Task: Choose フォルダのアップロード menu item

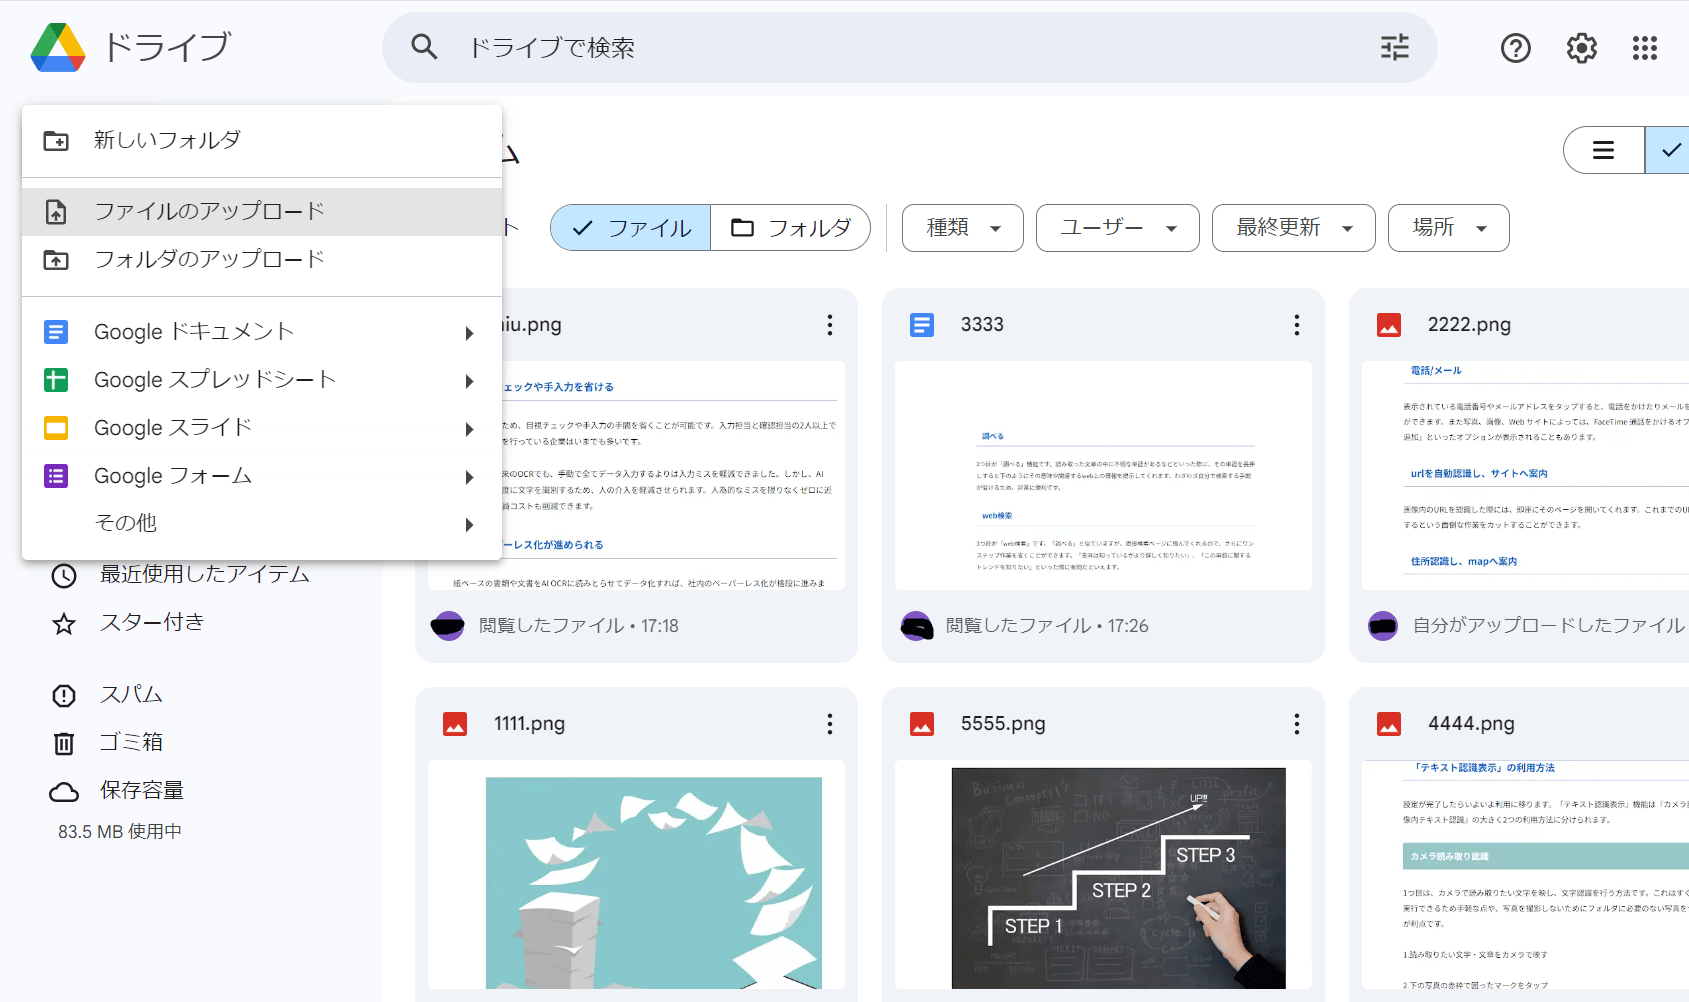Action: tap(262, 260)
